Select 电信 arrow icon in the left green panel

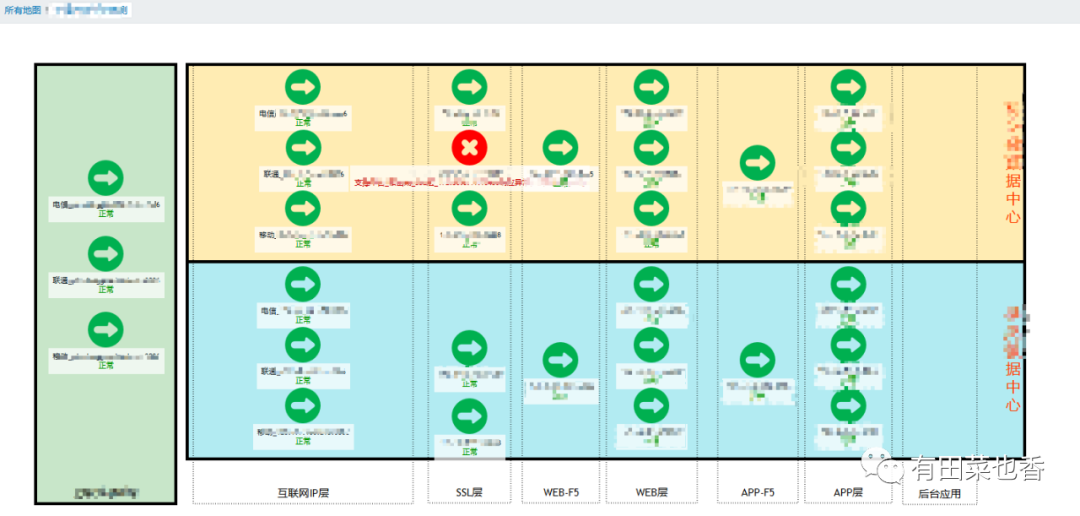pos(105,177)
